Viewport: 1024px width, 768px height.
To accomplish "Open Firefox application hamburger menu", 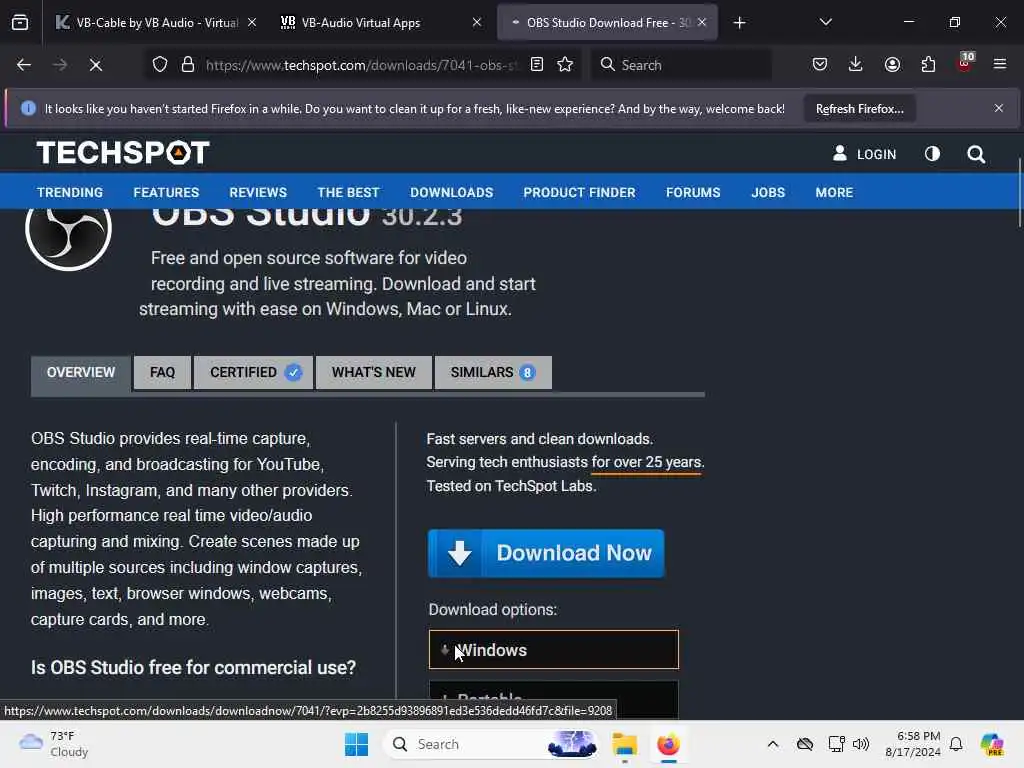I will tap(1000, 64).
